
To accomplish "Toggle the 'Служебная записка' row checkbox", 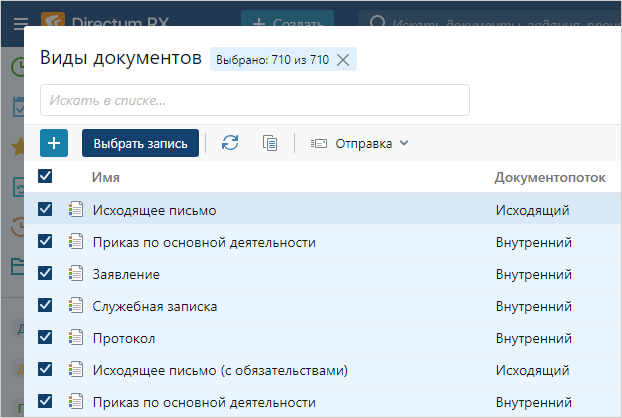I will (x=45, y=306).
